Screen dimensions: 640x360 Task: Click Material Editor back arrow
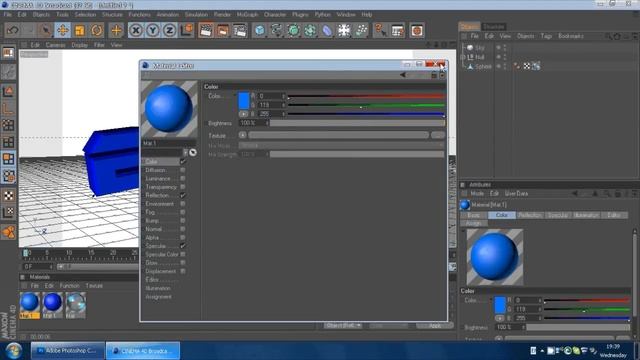(403, 75)
